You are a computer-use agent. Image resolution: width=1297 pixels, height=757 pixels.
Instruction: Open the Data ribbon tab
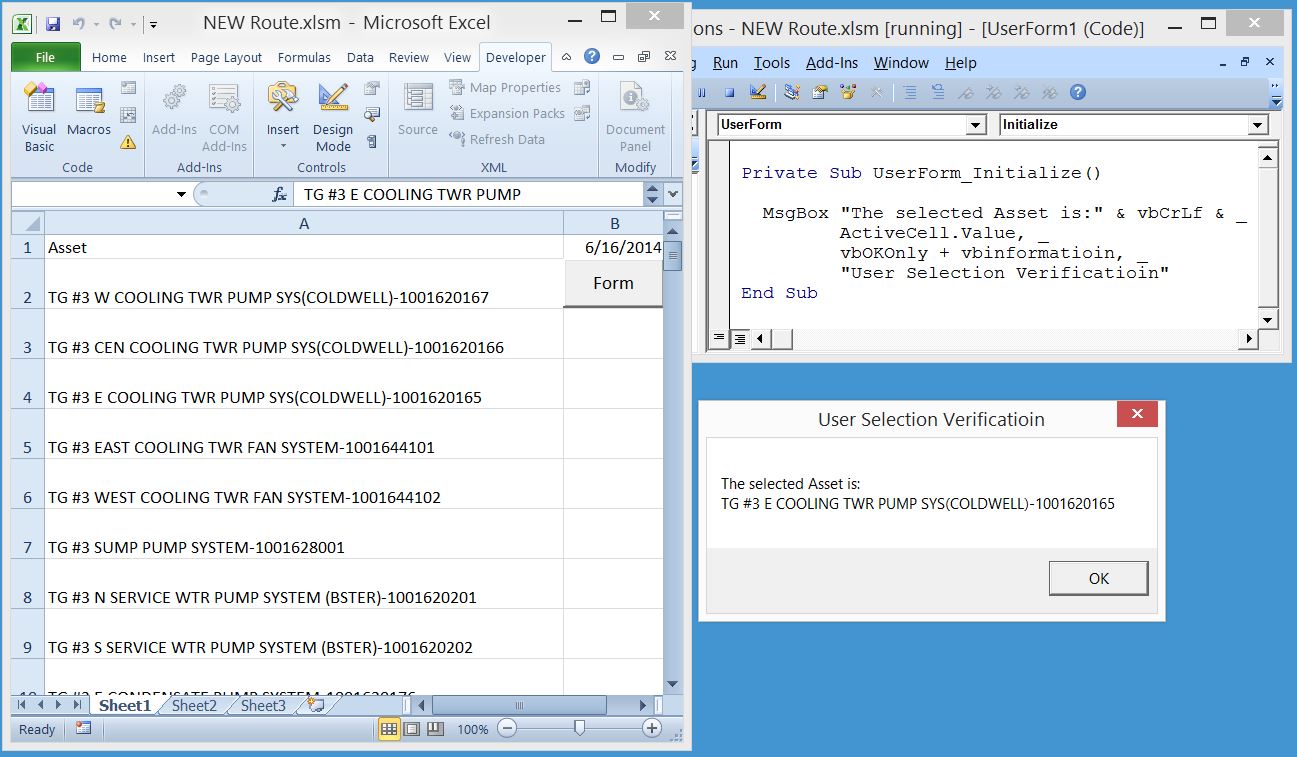pos(360,58)
